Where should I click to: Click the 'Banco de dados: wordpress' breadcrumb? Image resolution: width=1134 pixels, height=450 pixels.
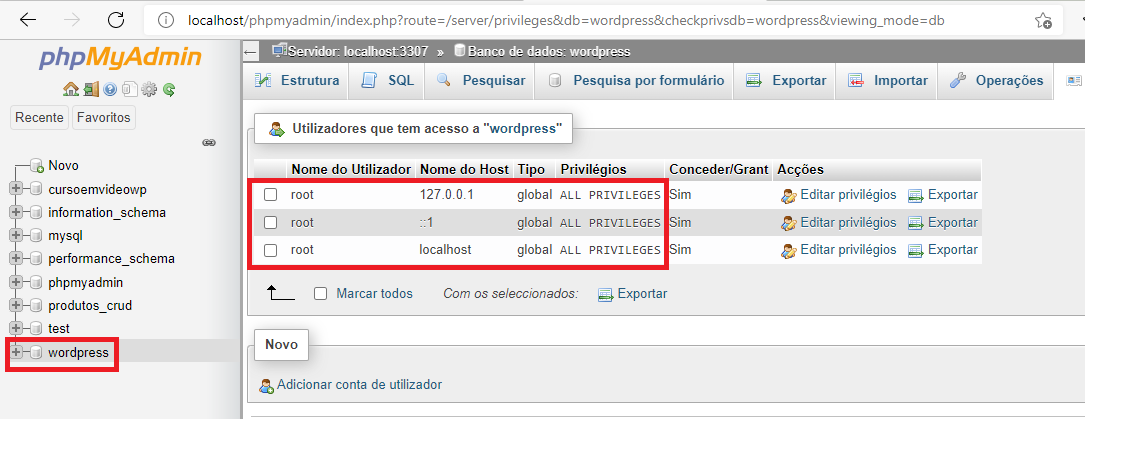pos(549,51)
